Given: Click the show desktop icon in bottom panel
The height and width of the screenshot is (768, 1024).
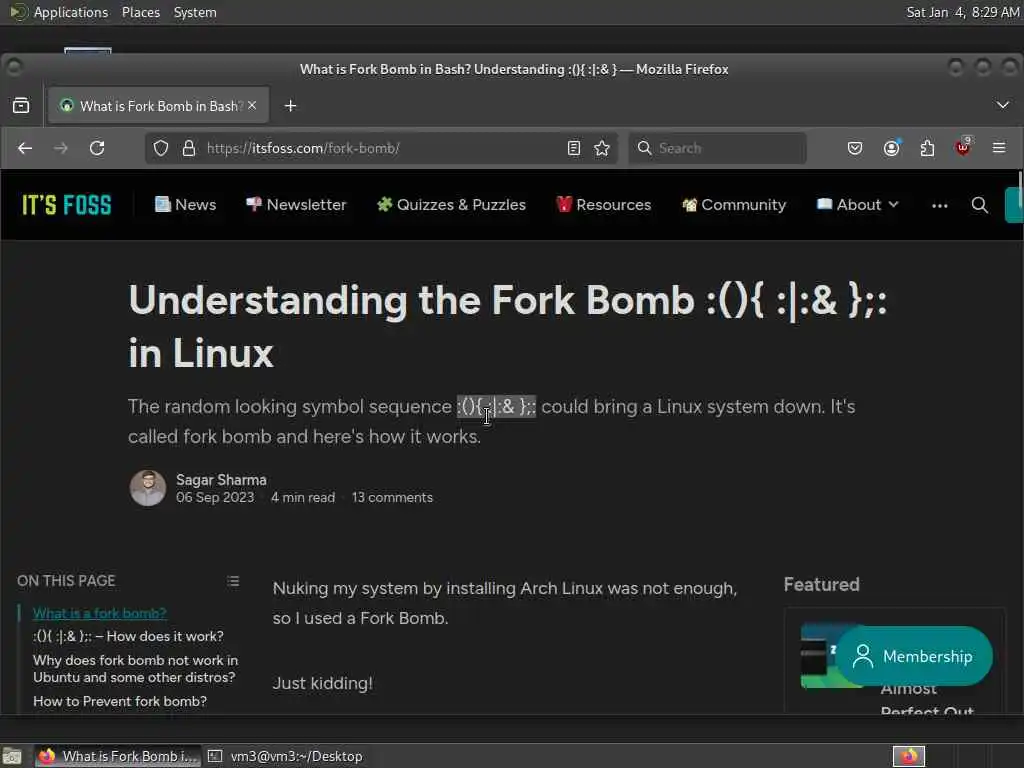Looking at the screenshot, I should point(12,756).
